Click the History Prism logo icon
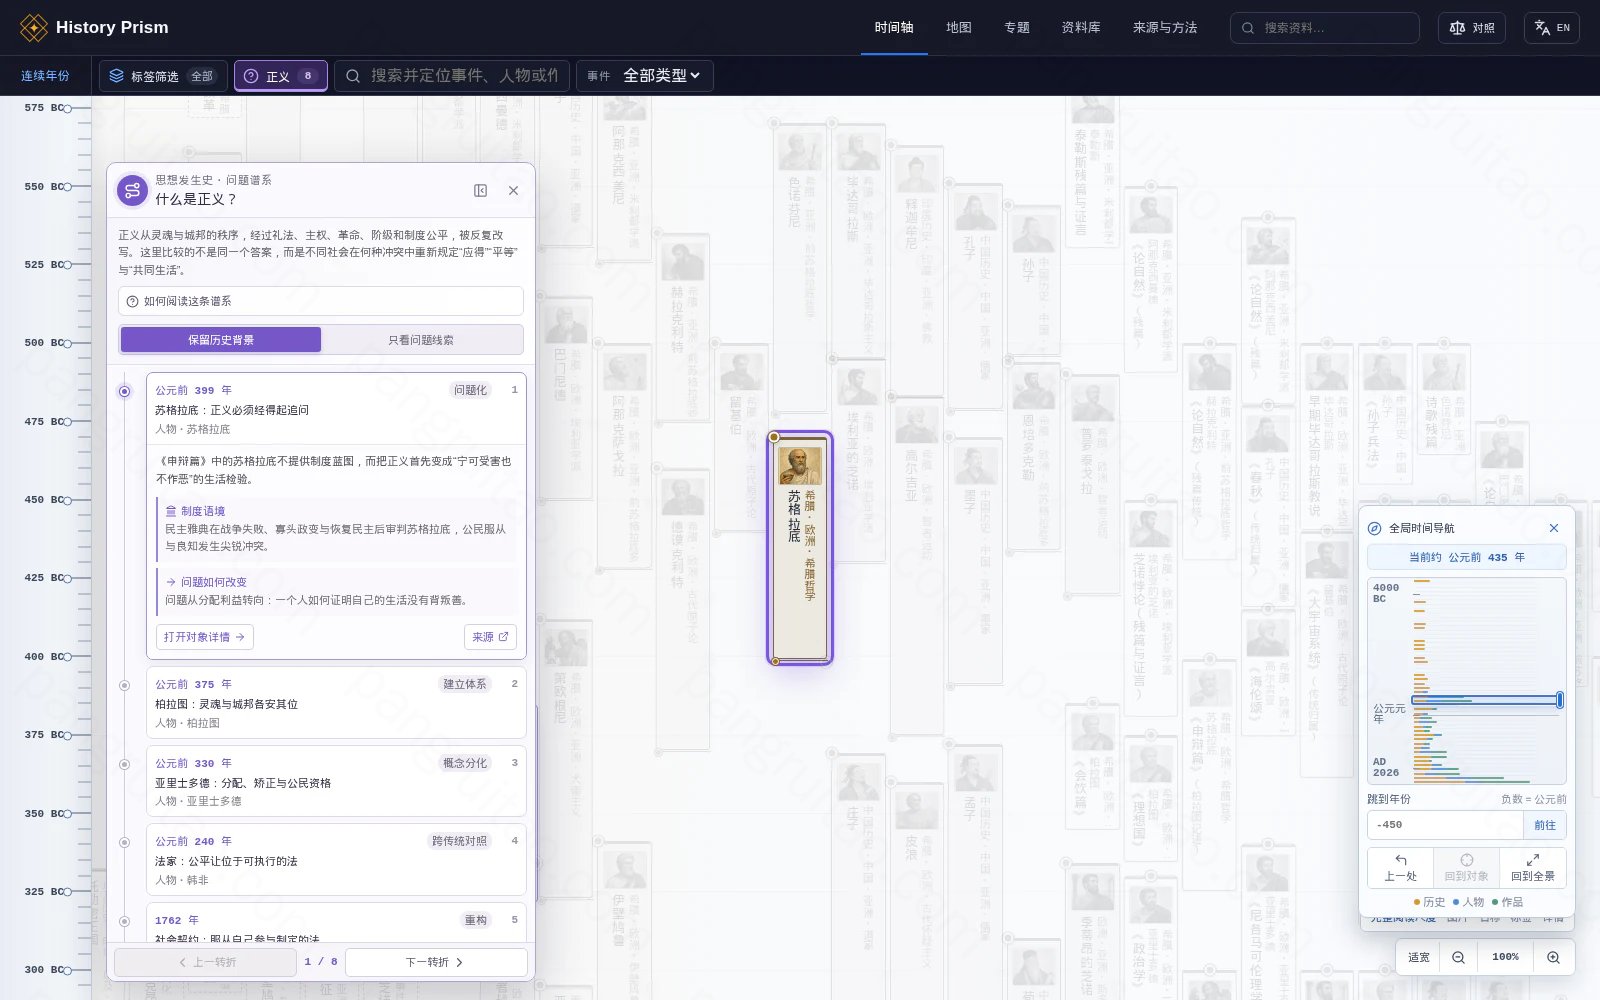Viewport: 1600px width, 1000px height. coord(34,28)
